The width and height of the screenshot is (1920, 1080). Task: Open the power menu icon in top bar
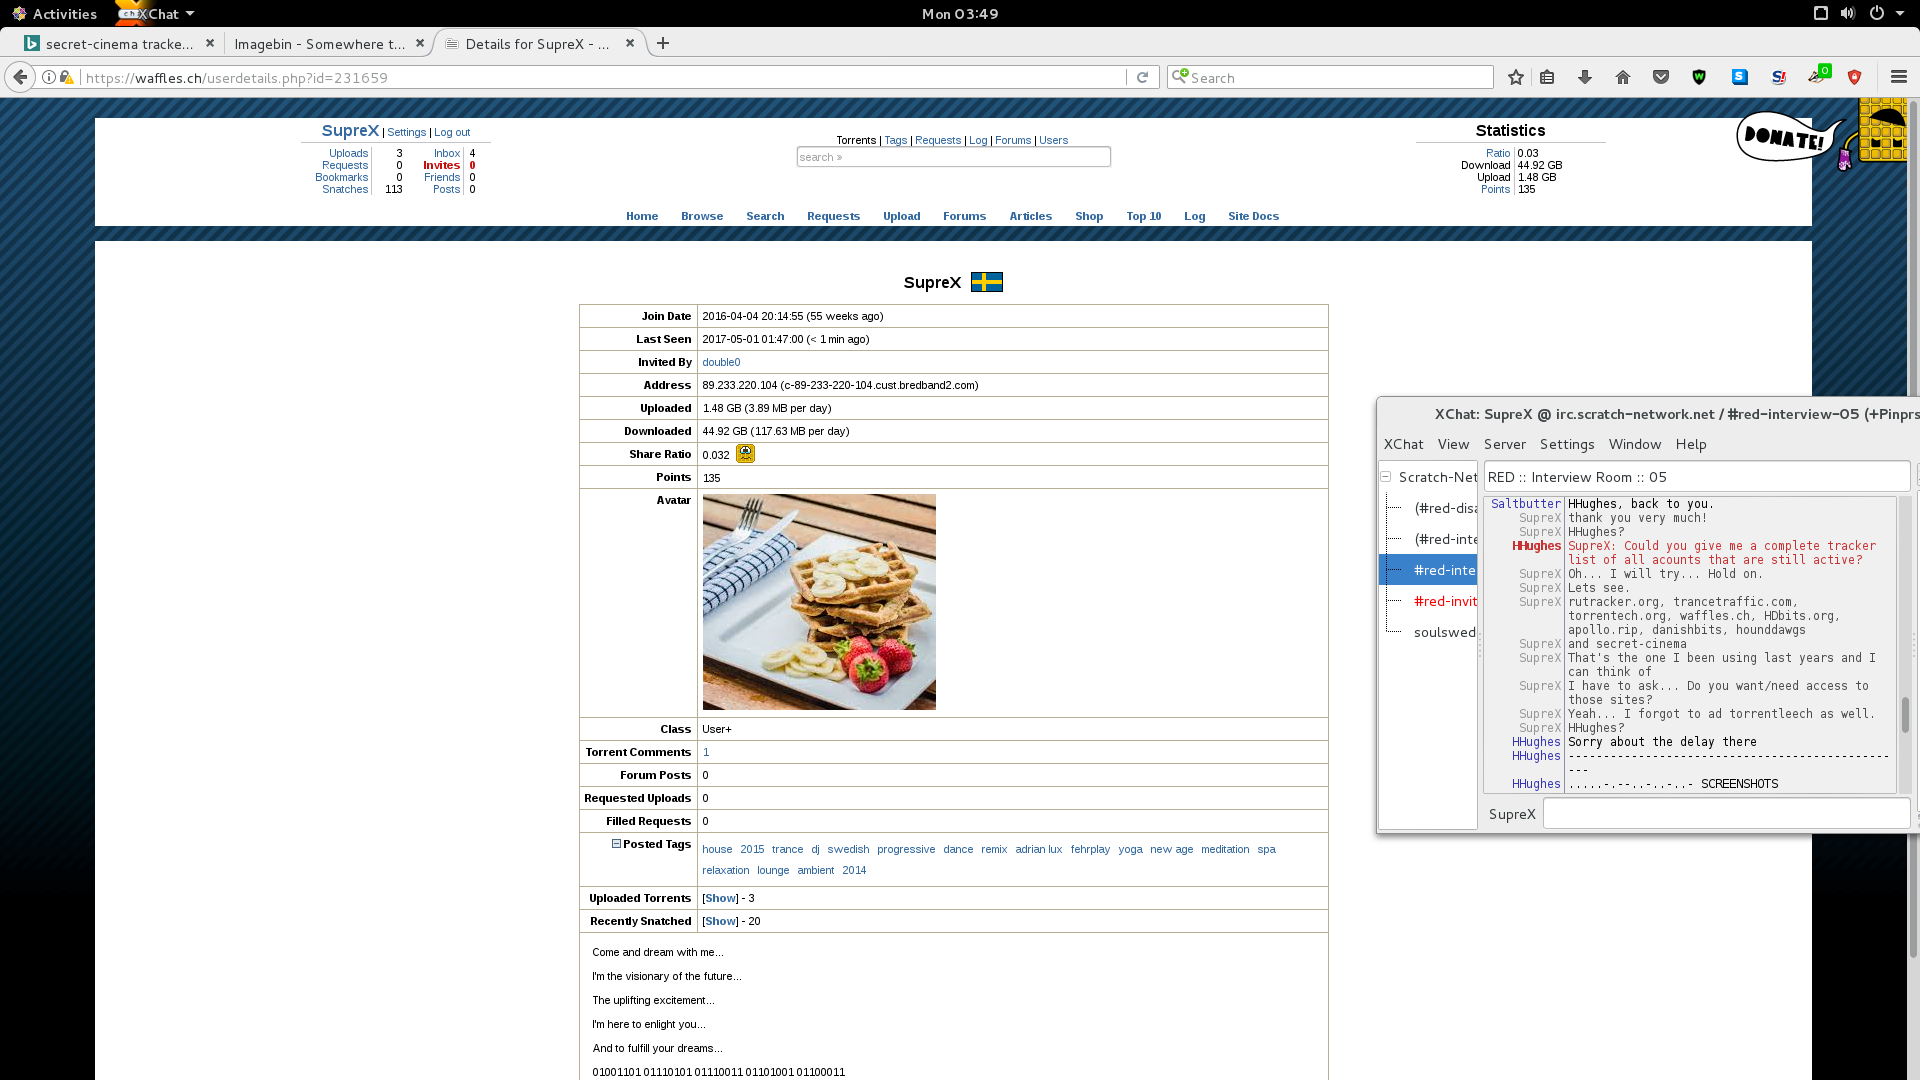[x=1877, y=13]
